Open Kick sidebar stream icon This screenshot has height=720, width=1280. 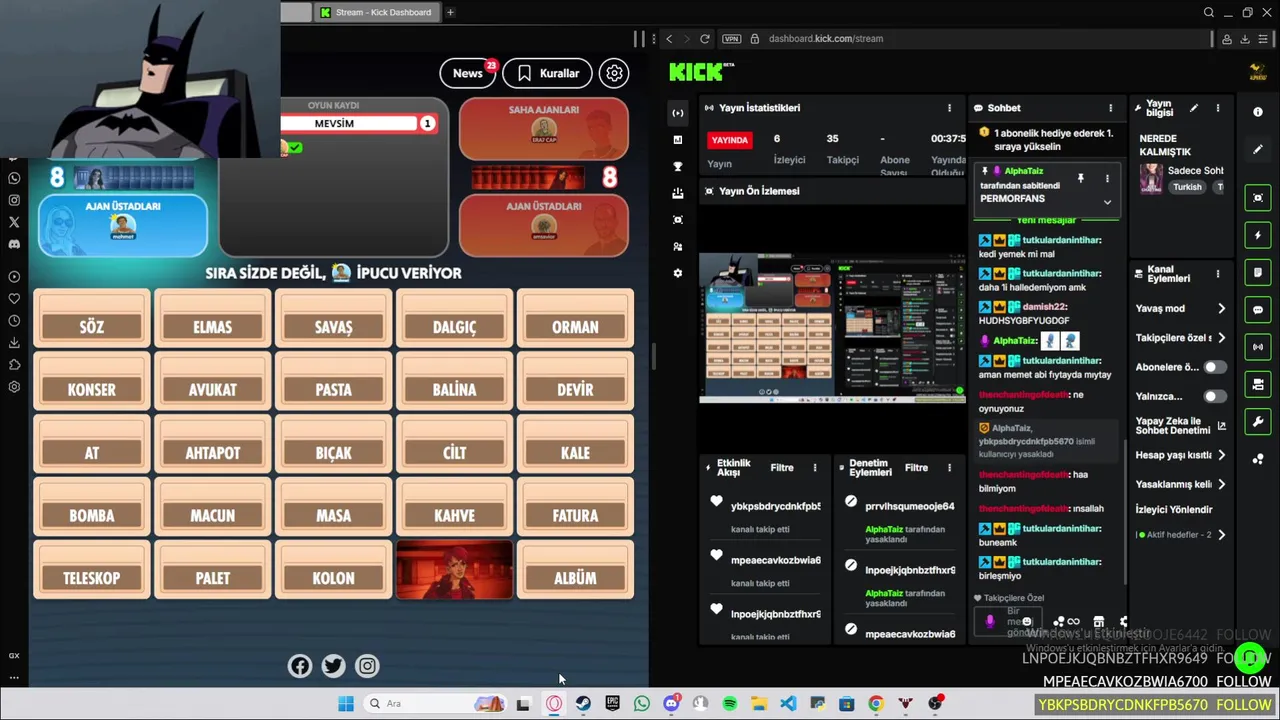(x=678, y=113)
